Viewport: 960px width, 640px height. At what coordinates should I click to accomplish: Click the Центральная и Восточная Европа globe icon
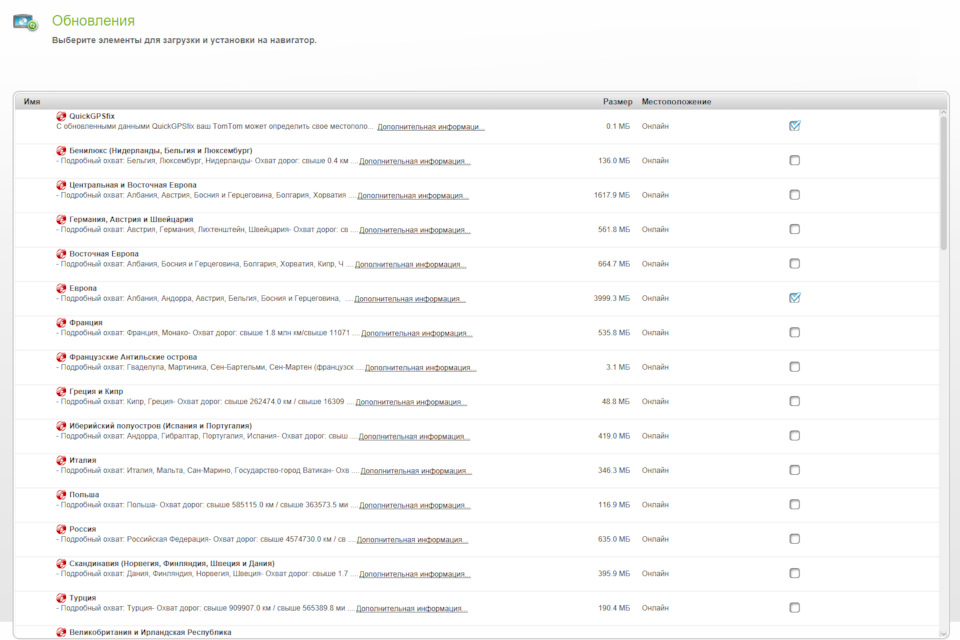click(61, 185)
